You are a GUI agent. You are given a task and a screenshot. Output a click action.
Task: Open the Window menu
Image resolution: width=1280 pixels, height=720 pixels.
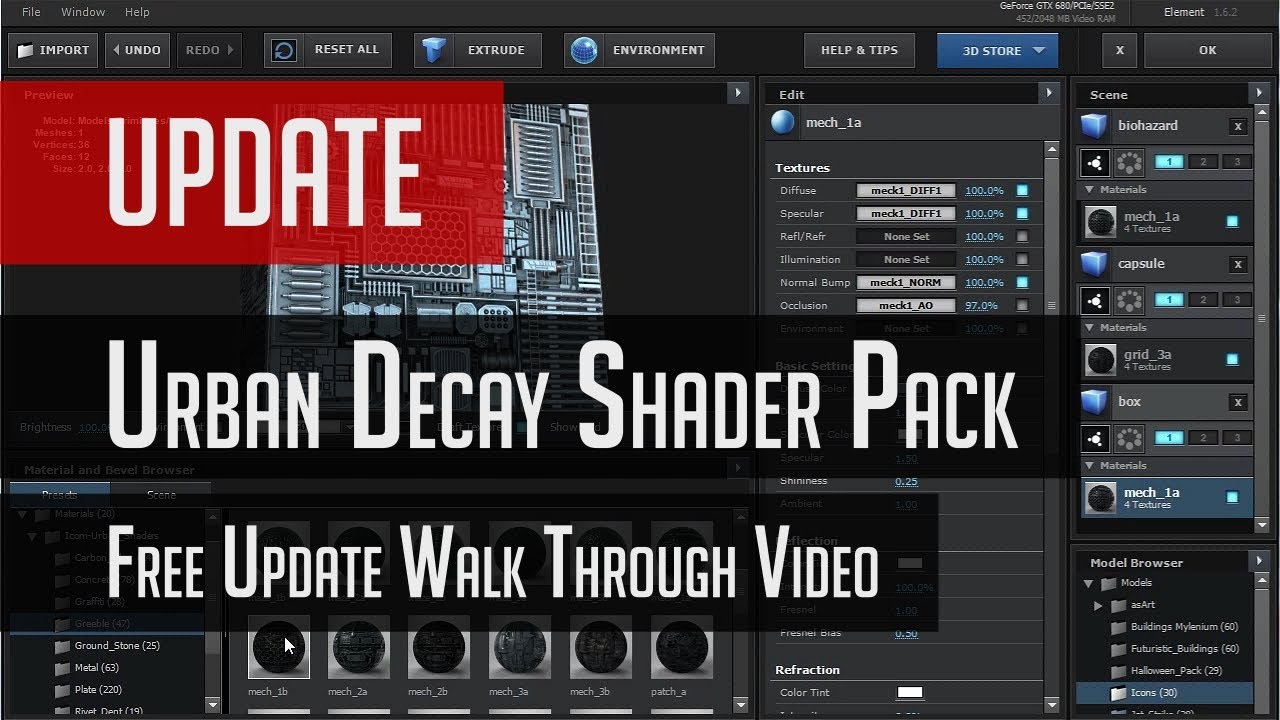[x=83, y=11]
